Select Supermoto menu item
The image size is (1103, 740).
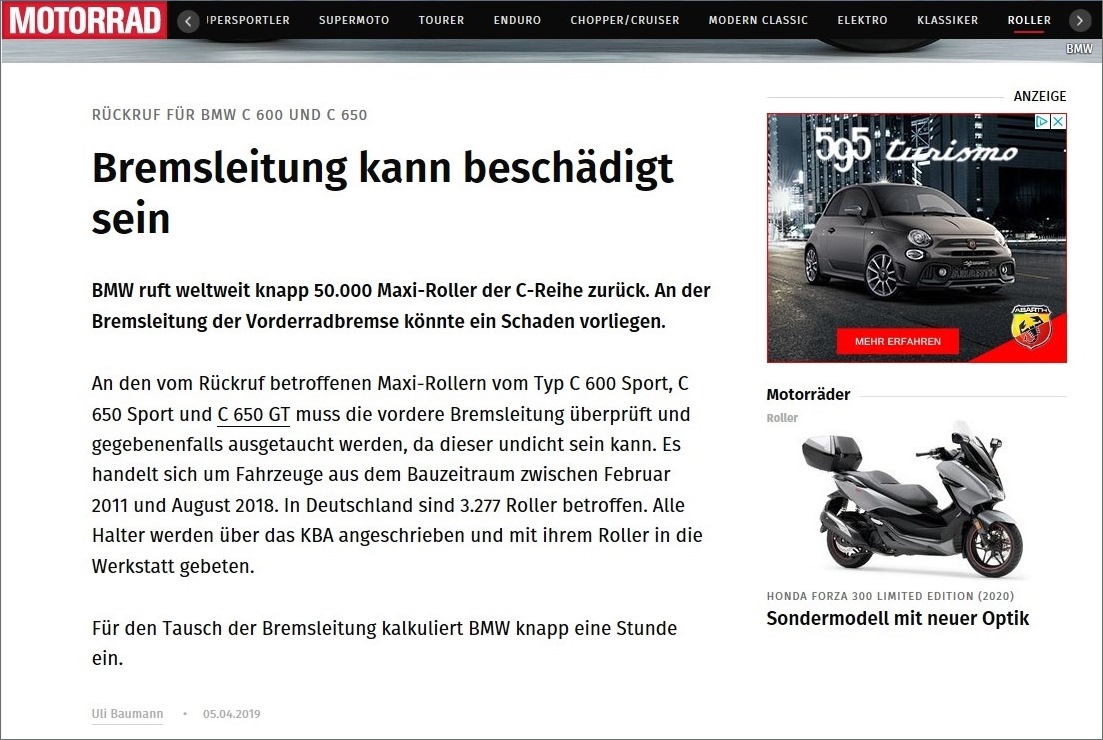354,20
